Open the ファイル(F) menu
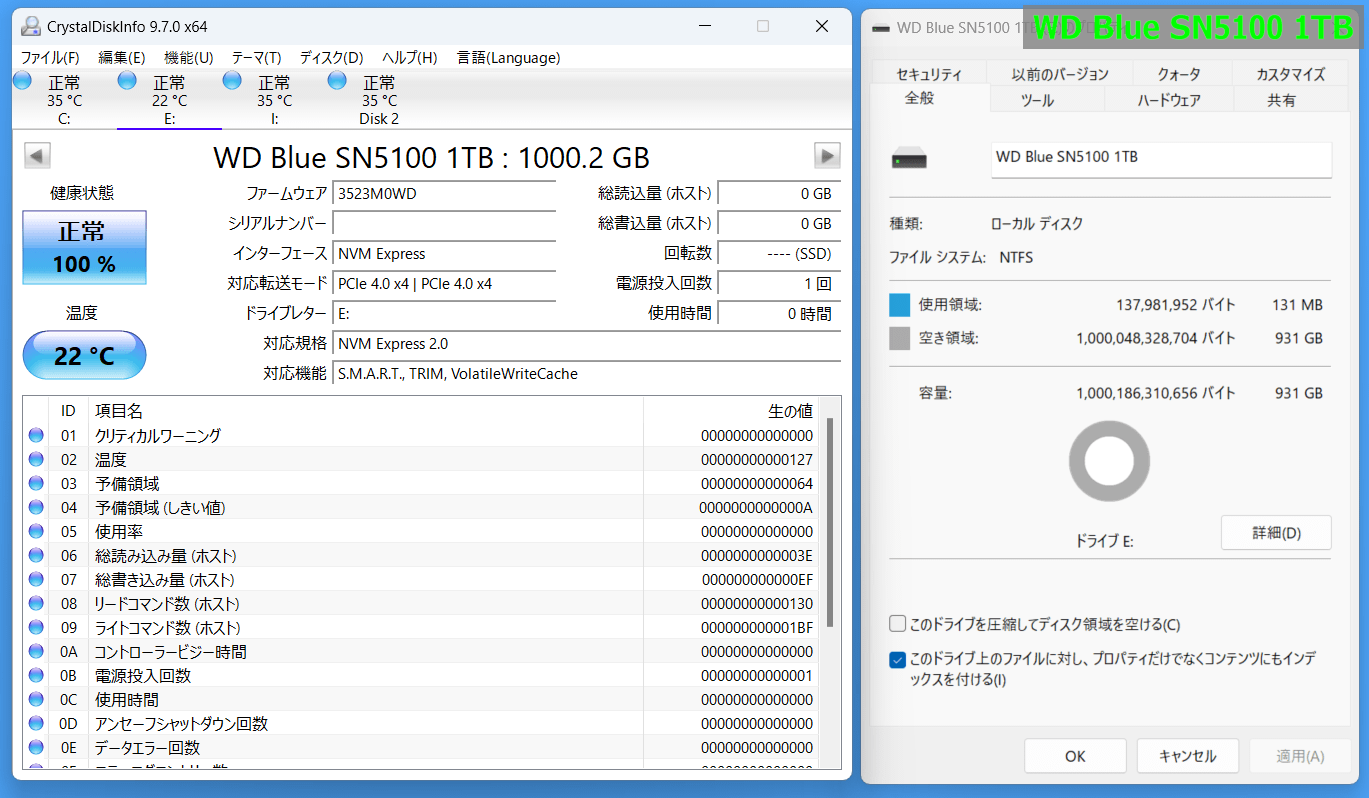The image size is (1369, 798). (50, 58)
